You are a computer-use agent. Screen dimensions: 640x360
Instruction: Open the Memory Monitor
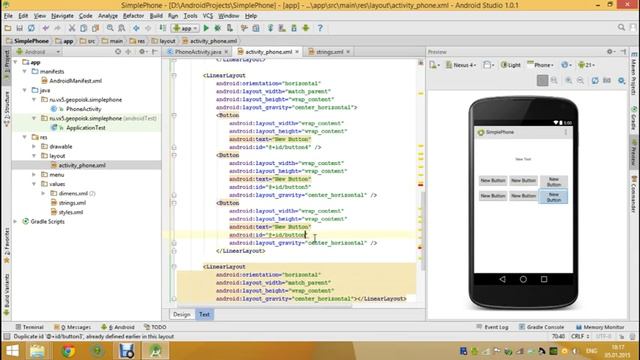[600, 327]
